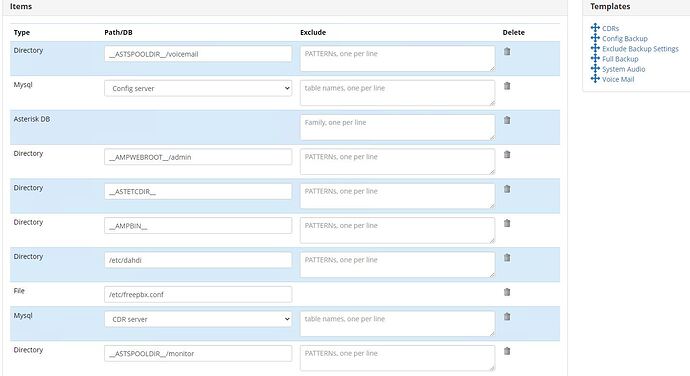The image size is (690, 376).
Task: Delete the Asterisk DB row
Action: click(507, 120)
